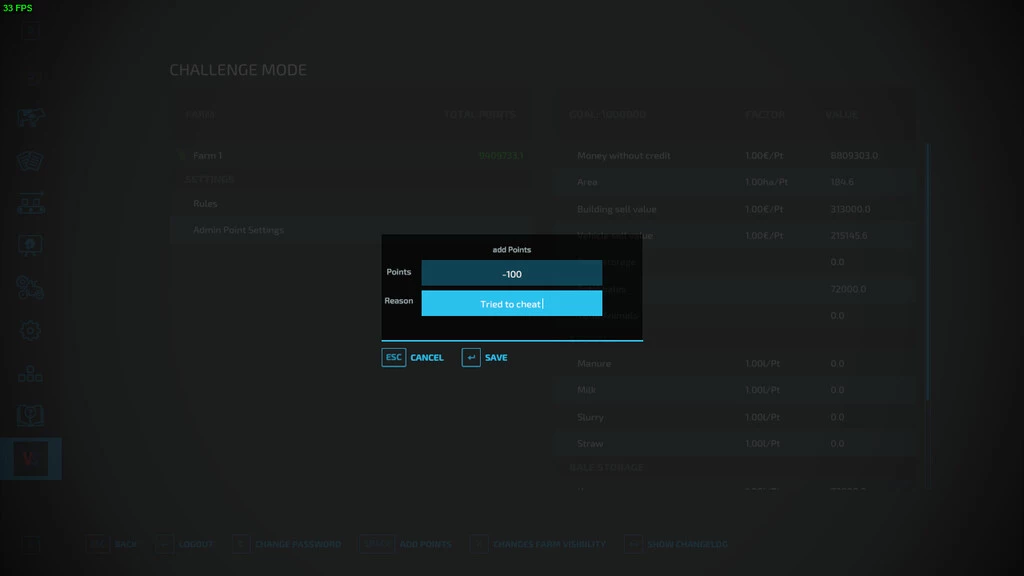Open the network hierarchy icon in sidebar
The image size is (1024, 576).
tap(30, 375)
